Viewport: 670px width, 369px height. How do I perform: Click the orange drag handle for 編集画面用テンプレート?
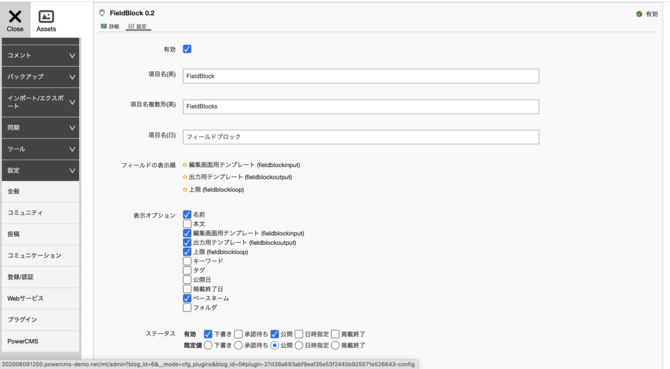pos(185,165)
